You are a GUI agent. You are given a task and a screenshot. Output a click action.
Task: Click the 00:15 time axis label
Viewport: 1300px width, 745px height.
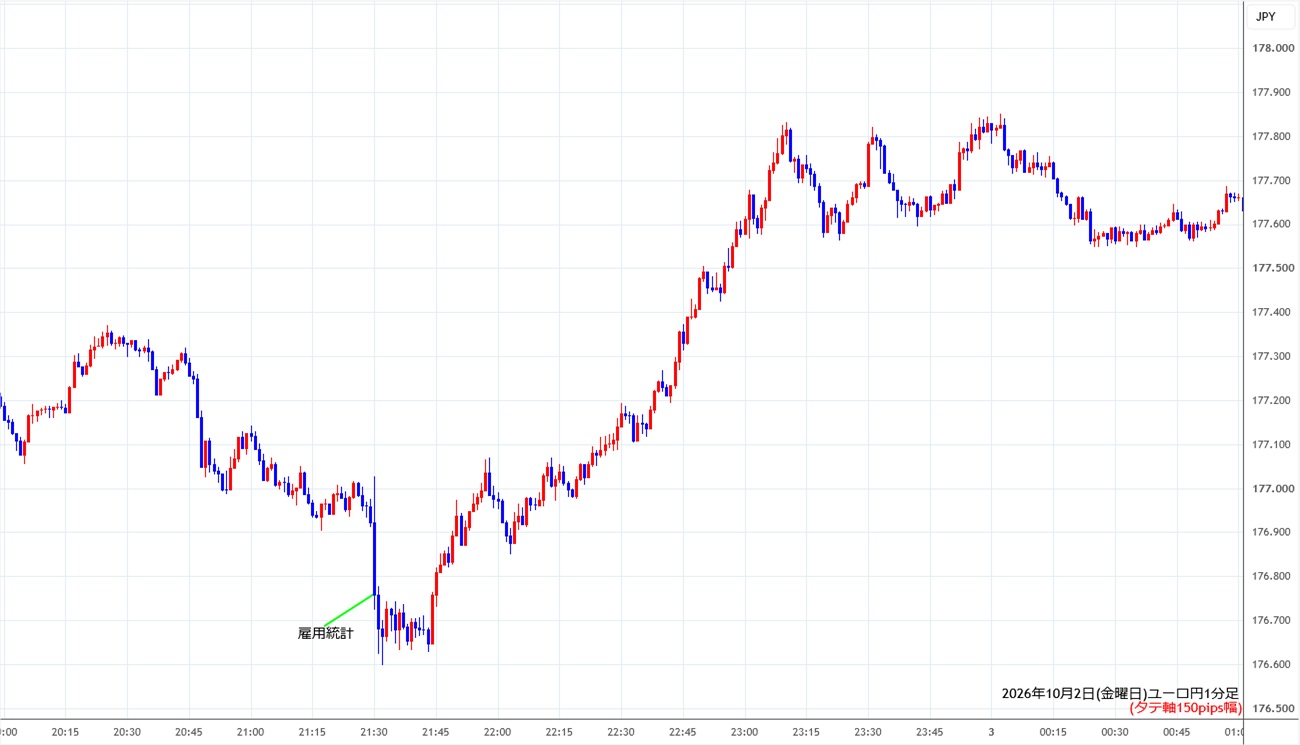click(1053, 732)
